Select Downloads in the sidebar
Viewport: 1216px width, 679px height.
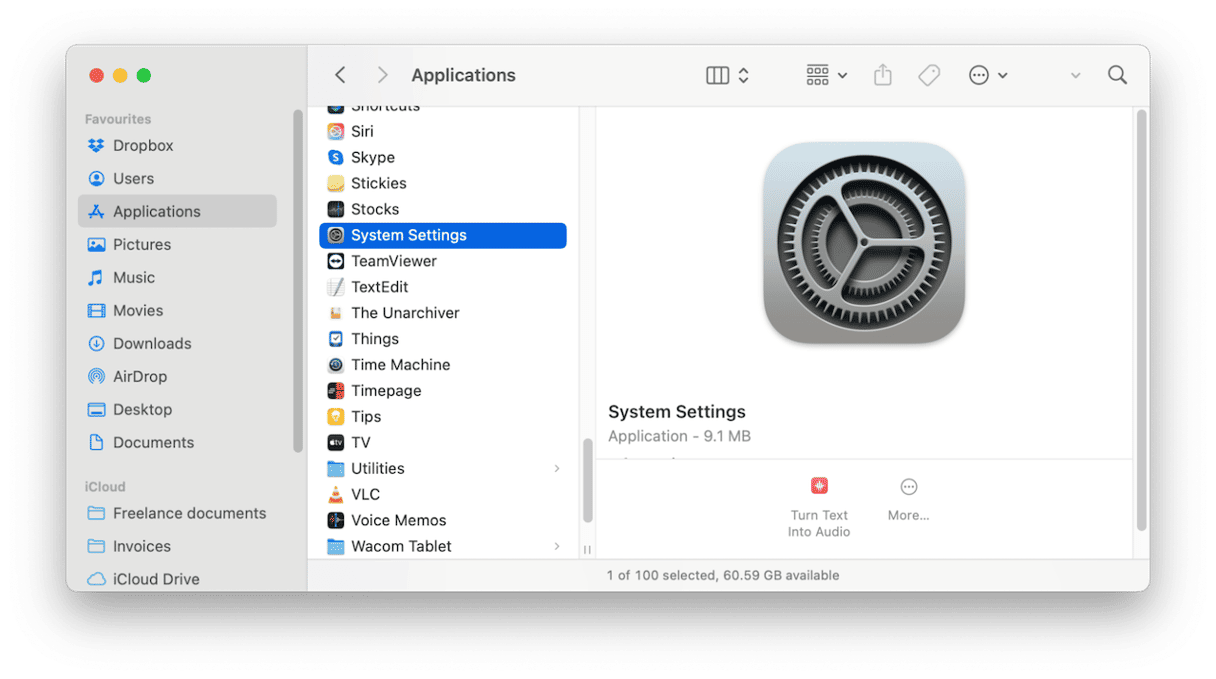coord(151,343)
